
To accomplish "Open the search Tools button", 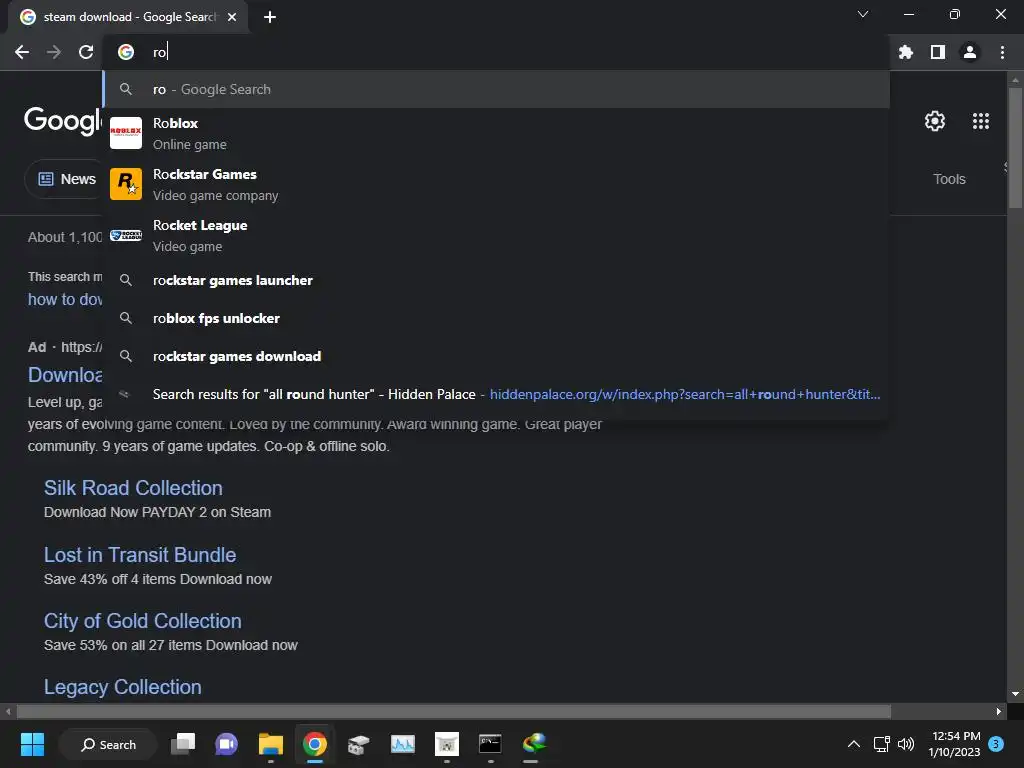I will 948,179.
